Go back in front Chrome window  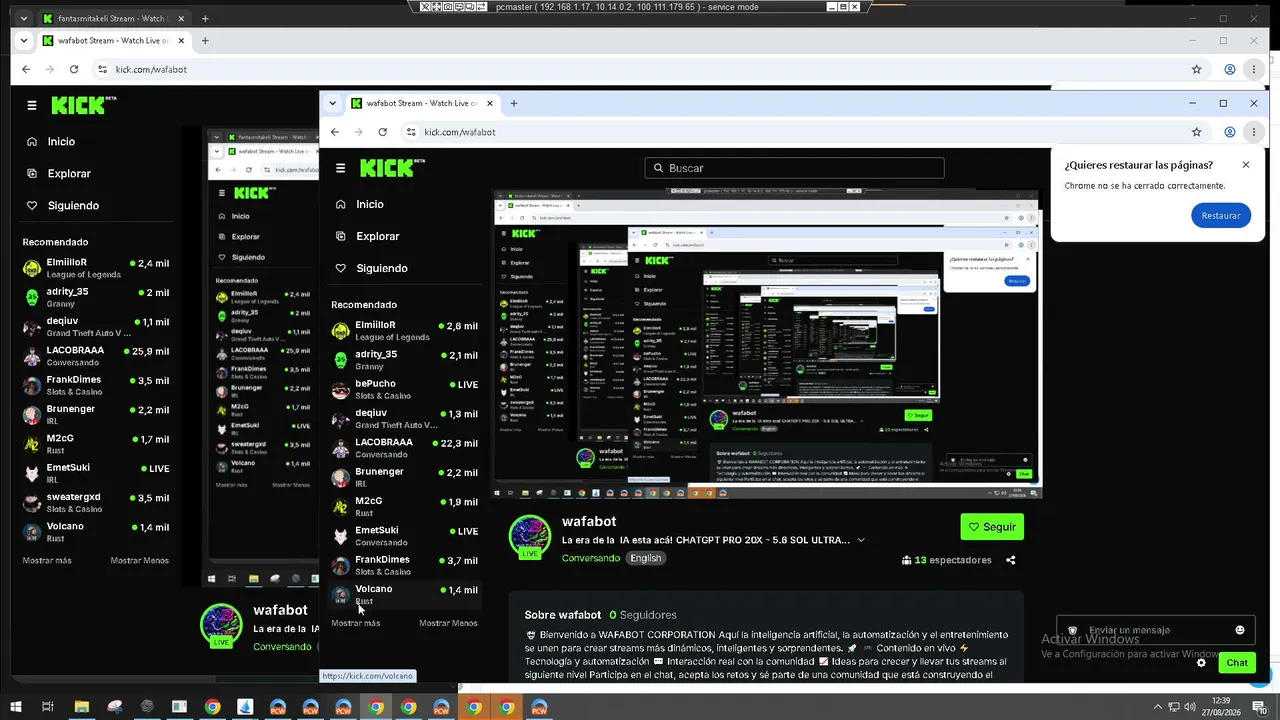click(x=335, y=132)
